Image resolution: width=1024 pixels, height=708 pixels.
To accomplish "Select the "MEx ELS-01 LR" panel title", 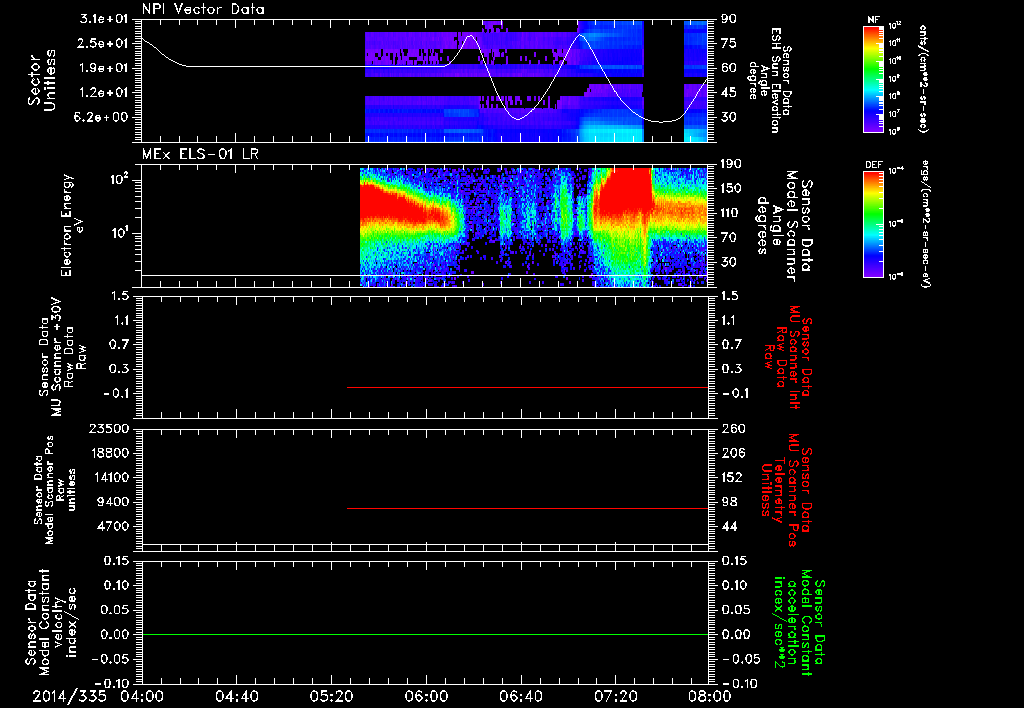I will point(200,154).
